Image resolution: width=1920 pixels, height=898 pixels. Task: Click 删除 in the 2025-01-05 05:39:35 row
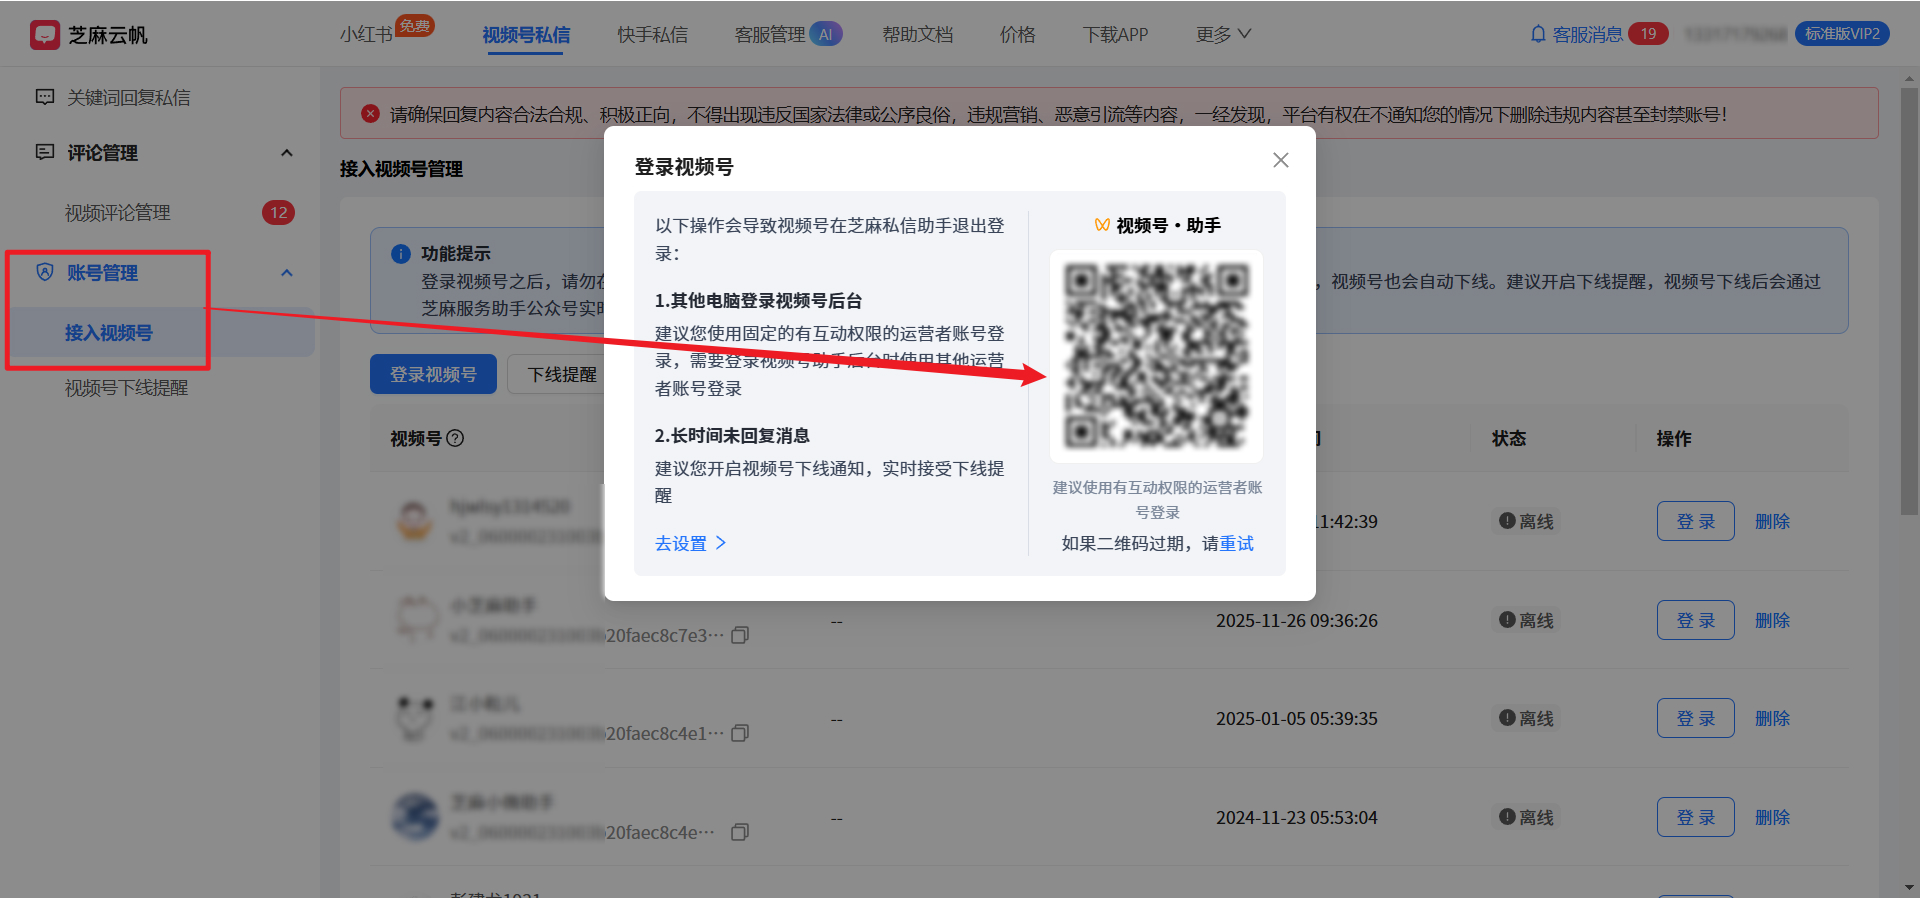1772,718
